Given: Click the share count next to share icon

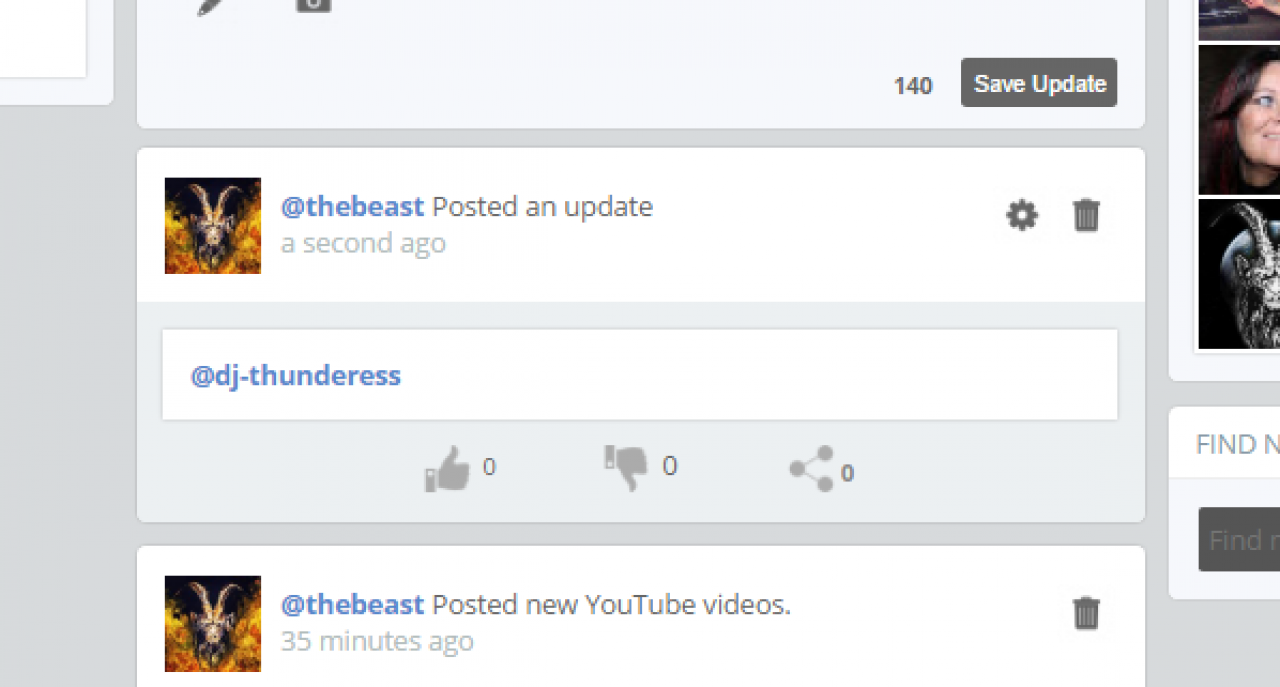Looking at the screenshot, I should click(x=847, y=474).
